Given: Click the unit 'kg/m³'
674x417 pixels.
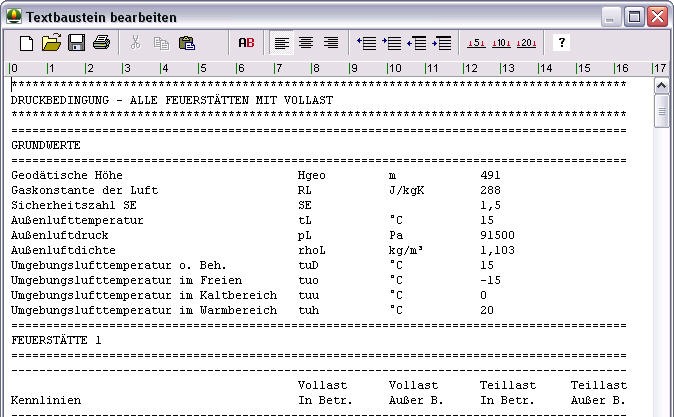Looking at the screenshot, I should 406,250.
